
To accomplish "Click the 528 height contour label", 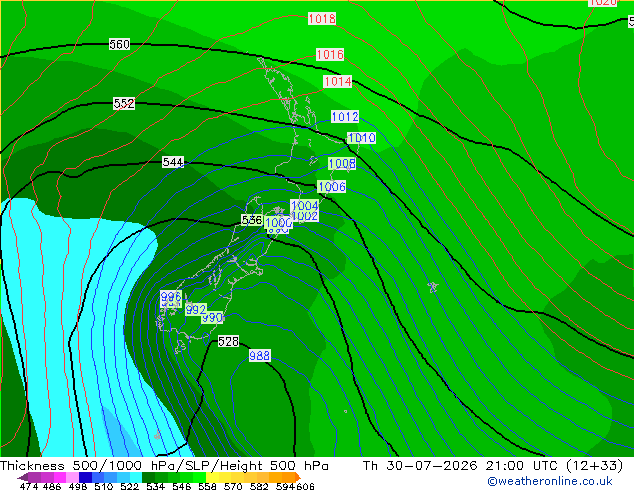I will 228,342.
